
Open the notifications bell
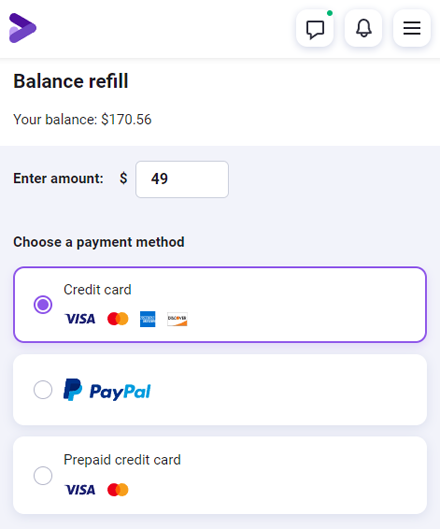point(363,28)
